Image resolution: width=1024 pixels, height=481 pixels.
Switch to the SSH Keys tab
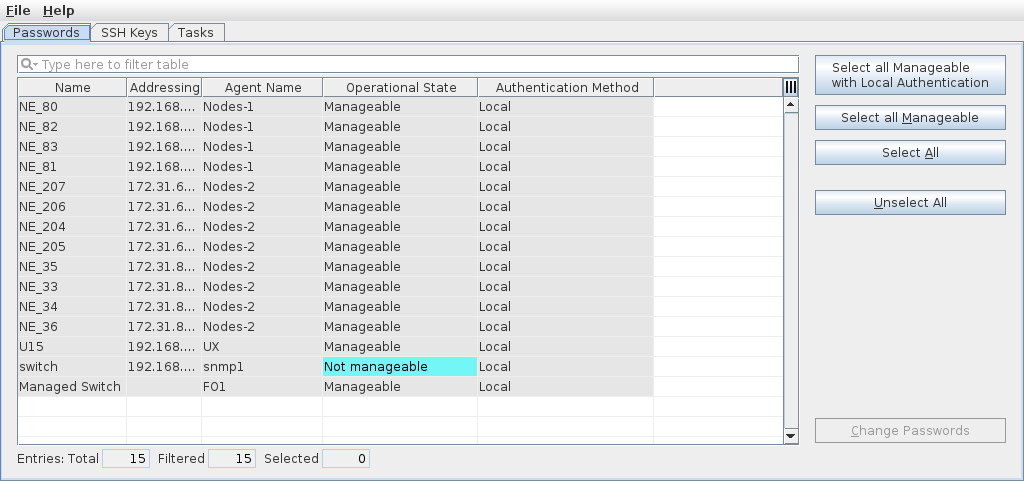129,32
